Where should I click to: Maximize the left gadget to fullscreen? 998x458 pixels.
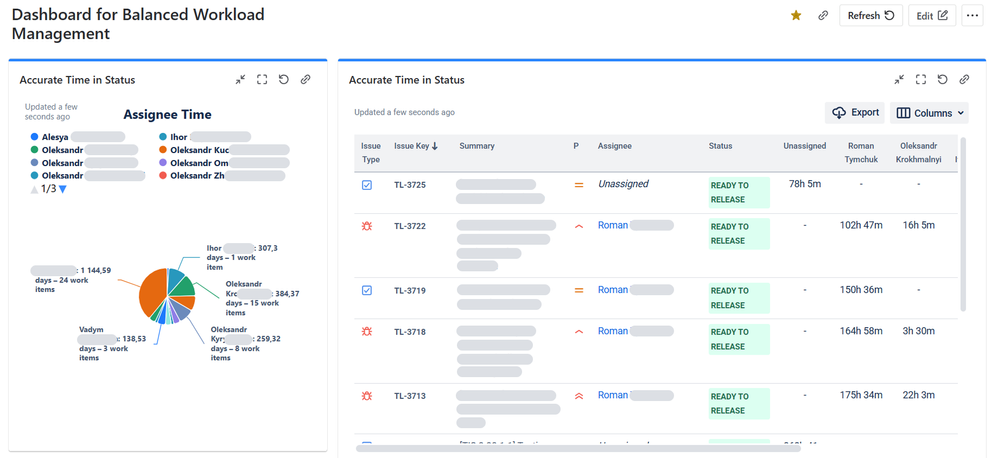coord(262,80)
